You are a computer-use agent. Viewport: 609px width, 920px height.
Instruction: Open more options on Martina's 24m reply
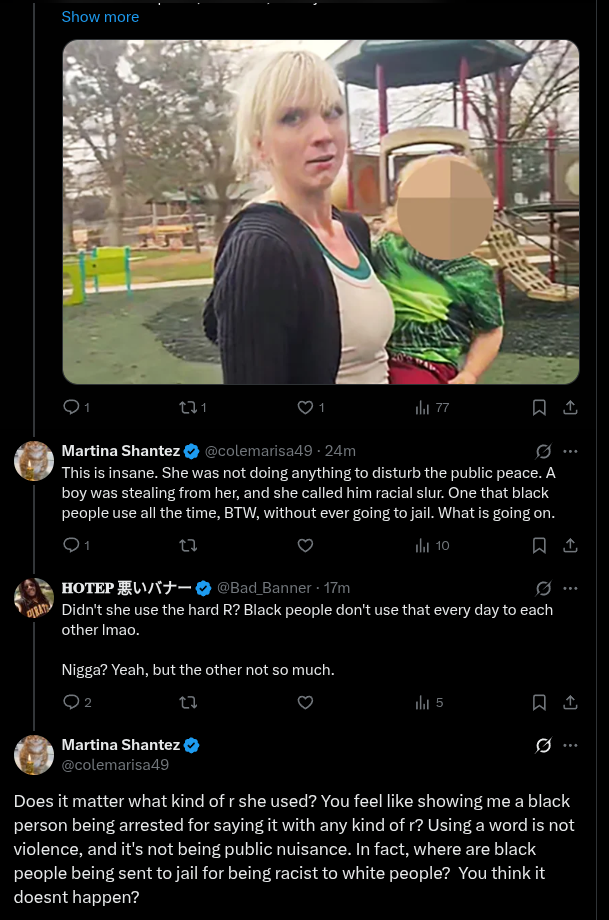tap(571, 451)
